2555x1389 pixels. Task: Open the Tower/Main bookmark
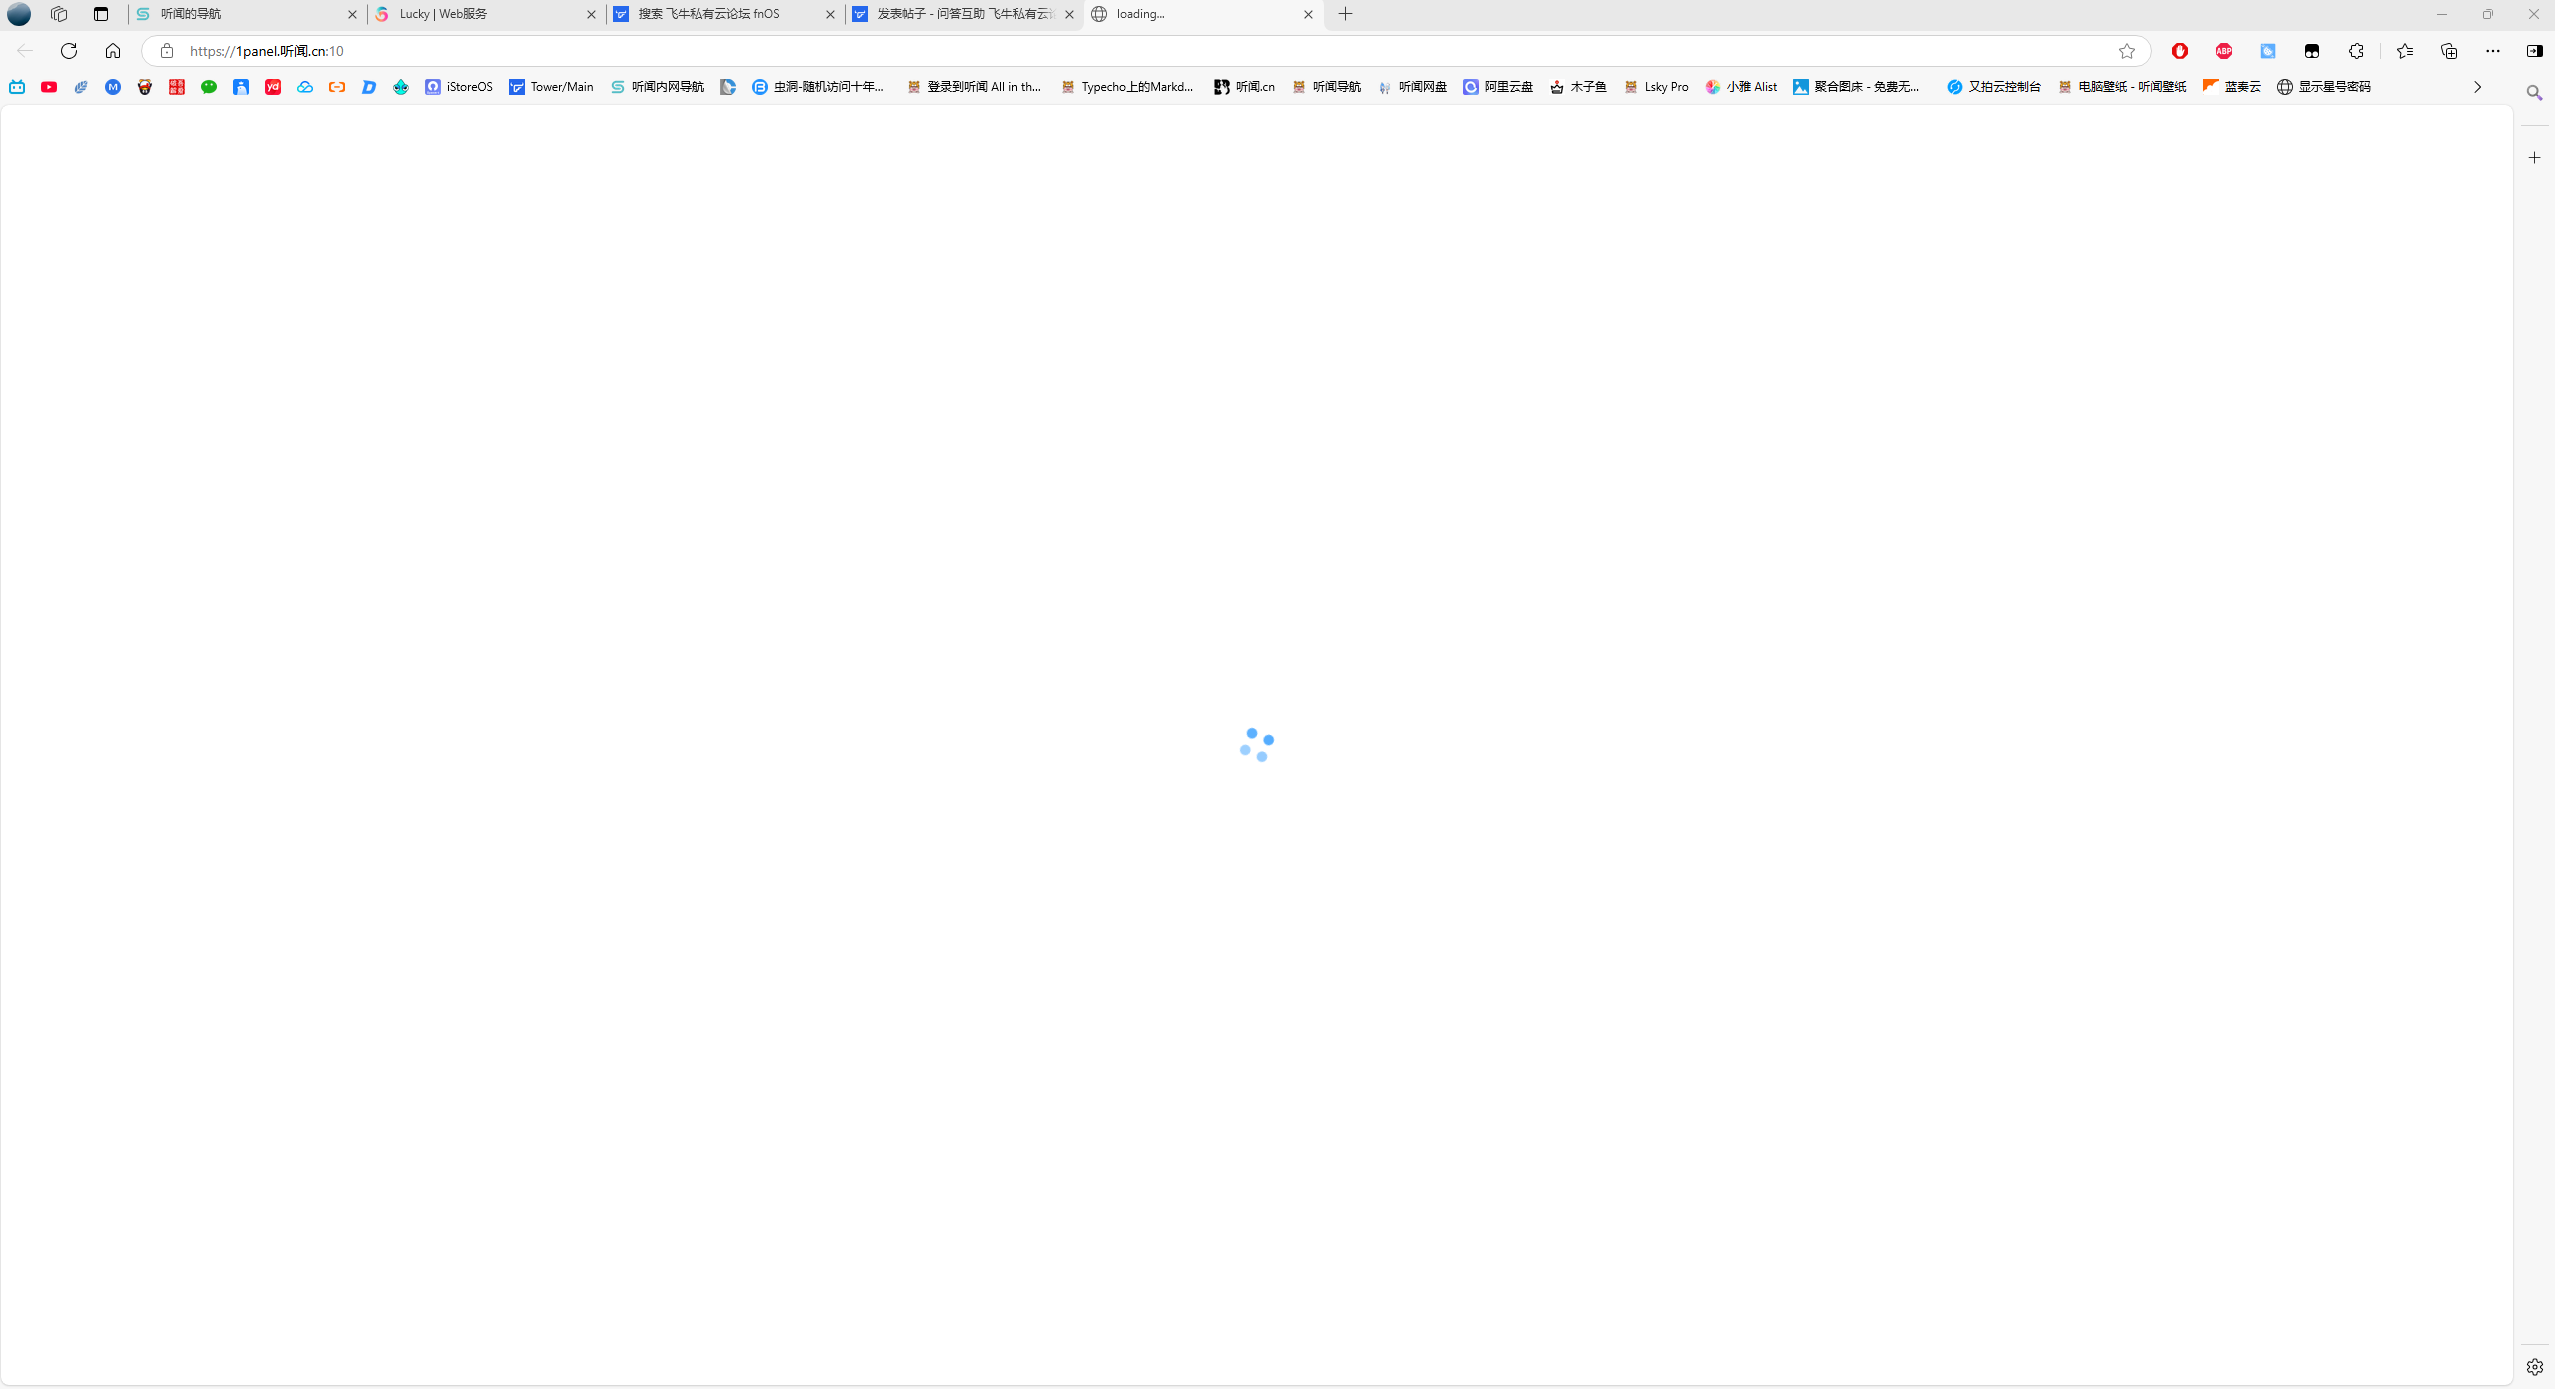click(x=551, y=87)
